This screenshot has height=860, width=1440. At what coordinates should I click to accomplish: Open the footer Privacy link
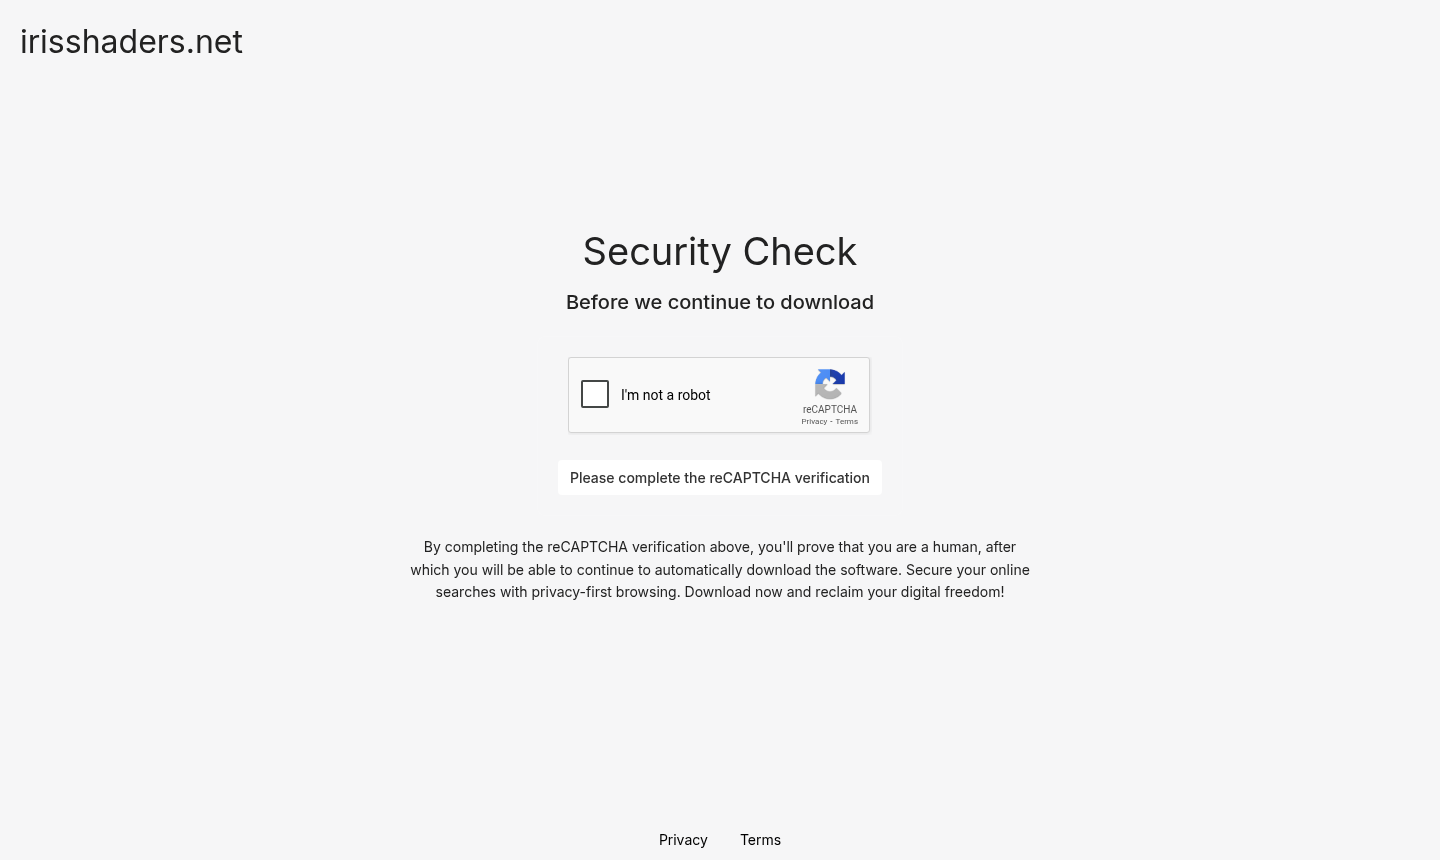coord(683,840)
